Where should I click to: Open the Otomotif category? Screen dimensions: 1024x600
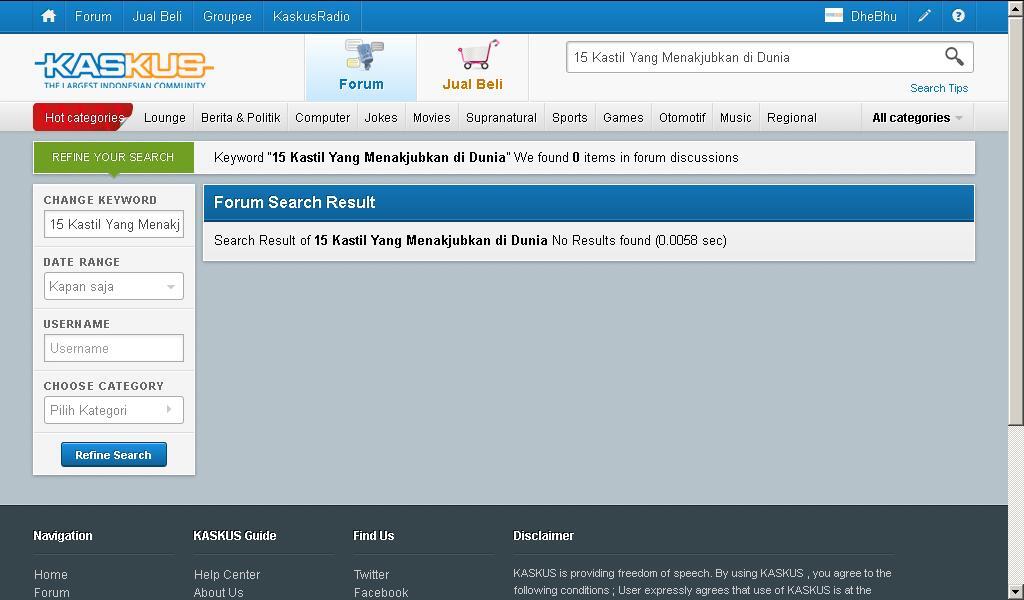click(682, 118)
